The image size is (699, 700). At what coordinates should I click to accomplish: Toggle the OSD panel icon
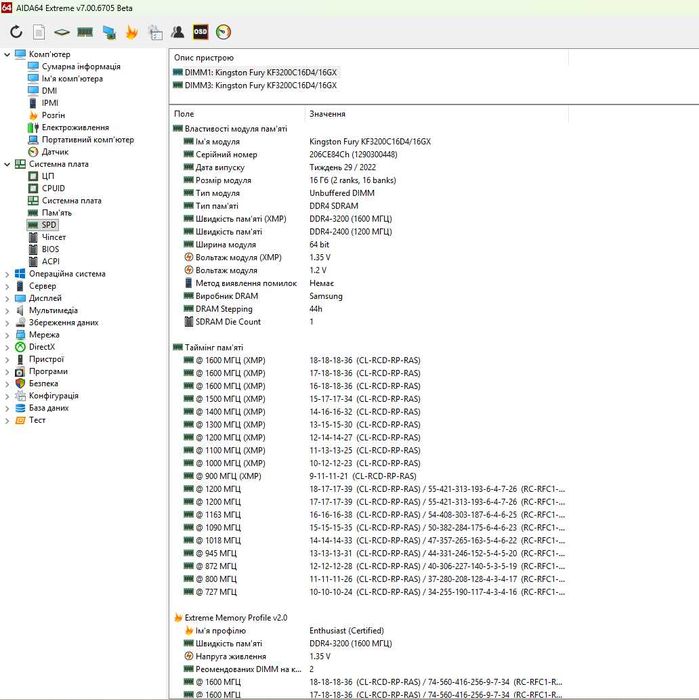coord(200,32)
